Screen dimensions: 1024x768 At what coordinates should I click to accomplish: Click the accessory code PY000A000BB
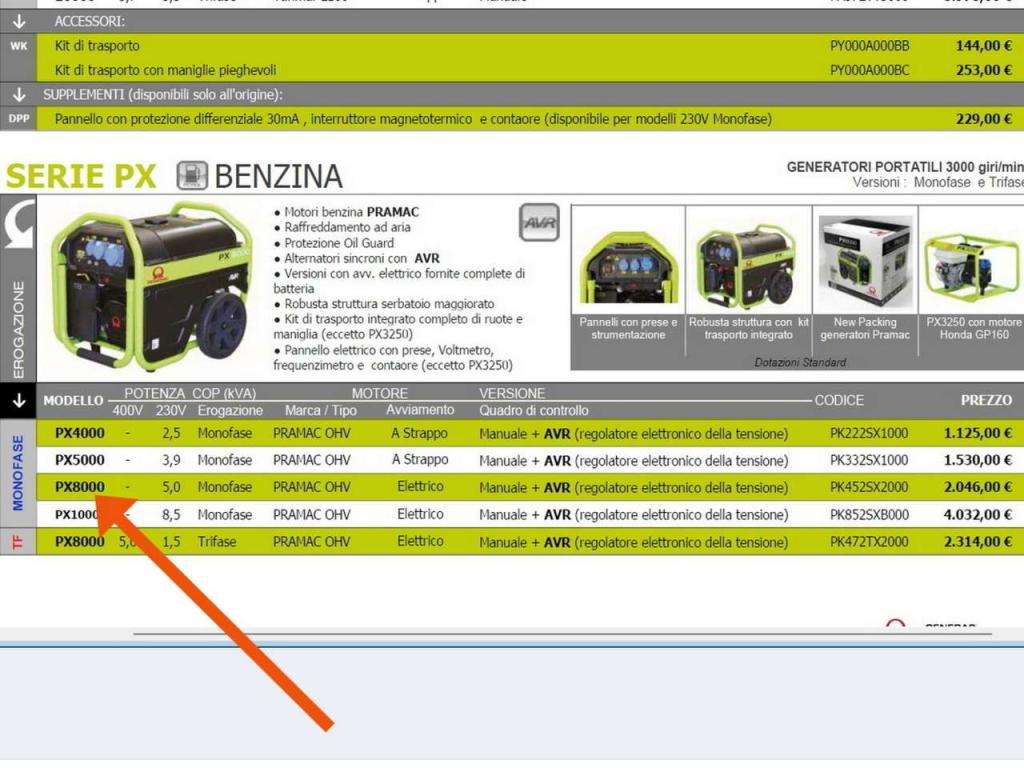[x=869, y=46]
